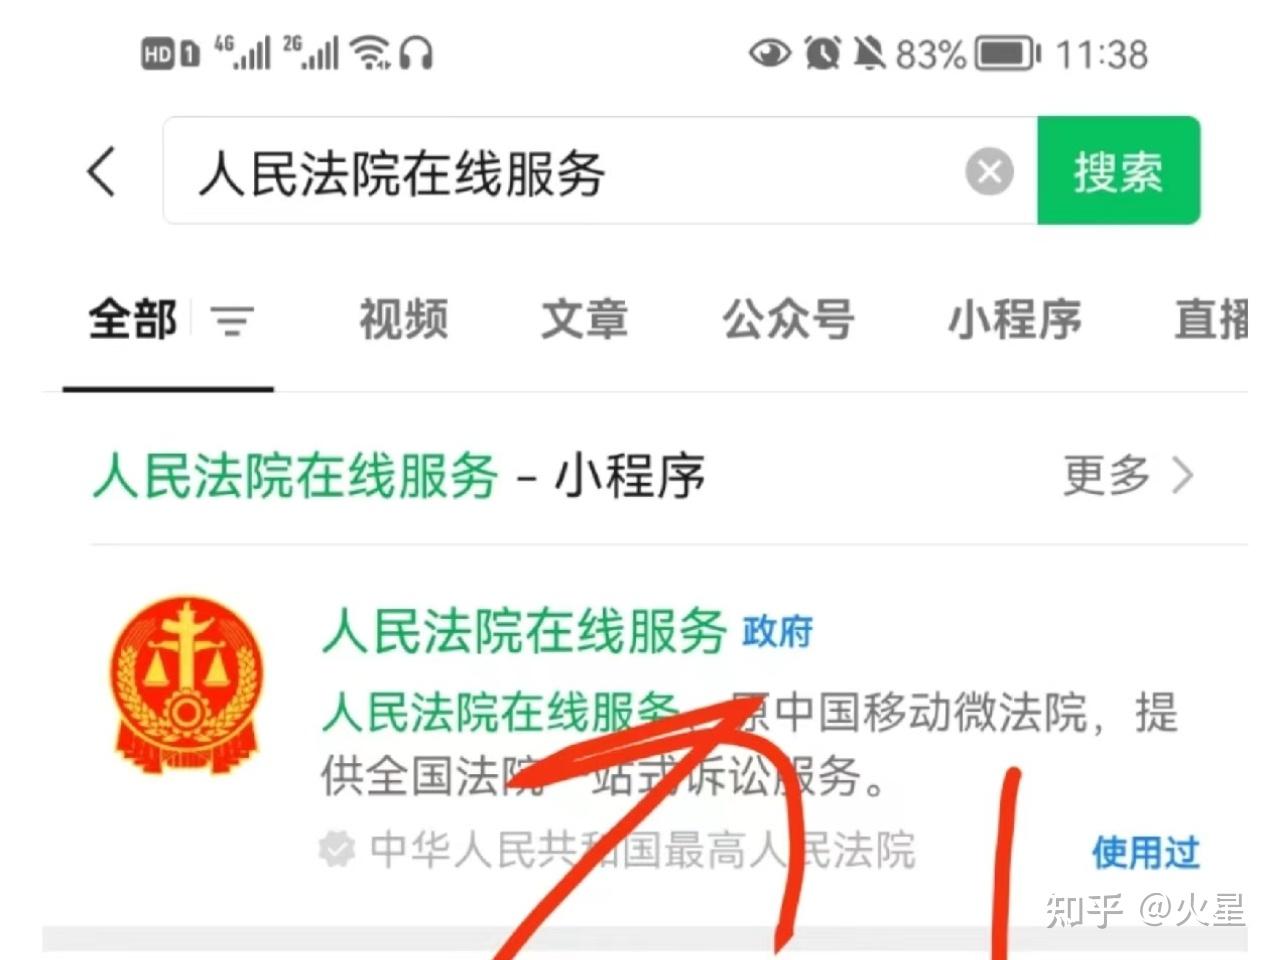
Task: Tap the chevron next to 更多
Action: 1183,475
